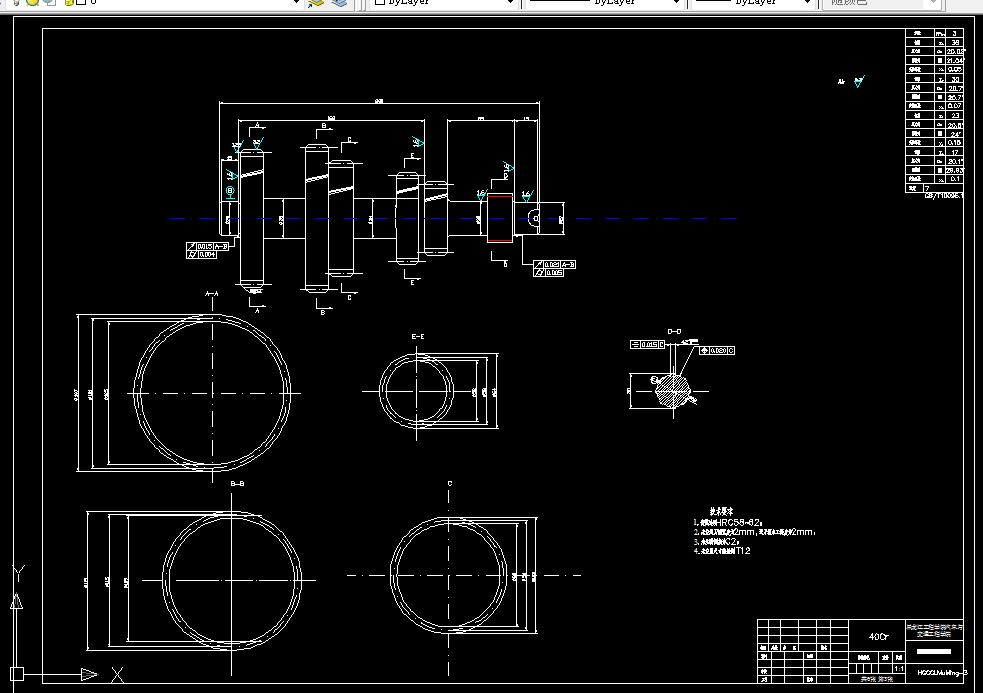
Task: Select the requirement line containing 2mm
Action: tap(754, 532)
